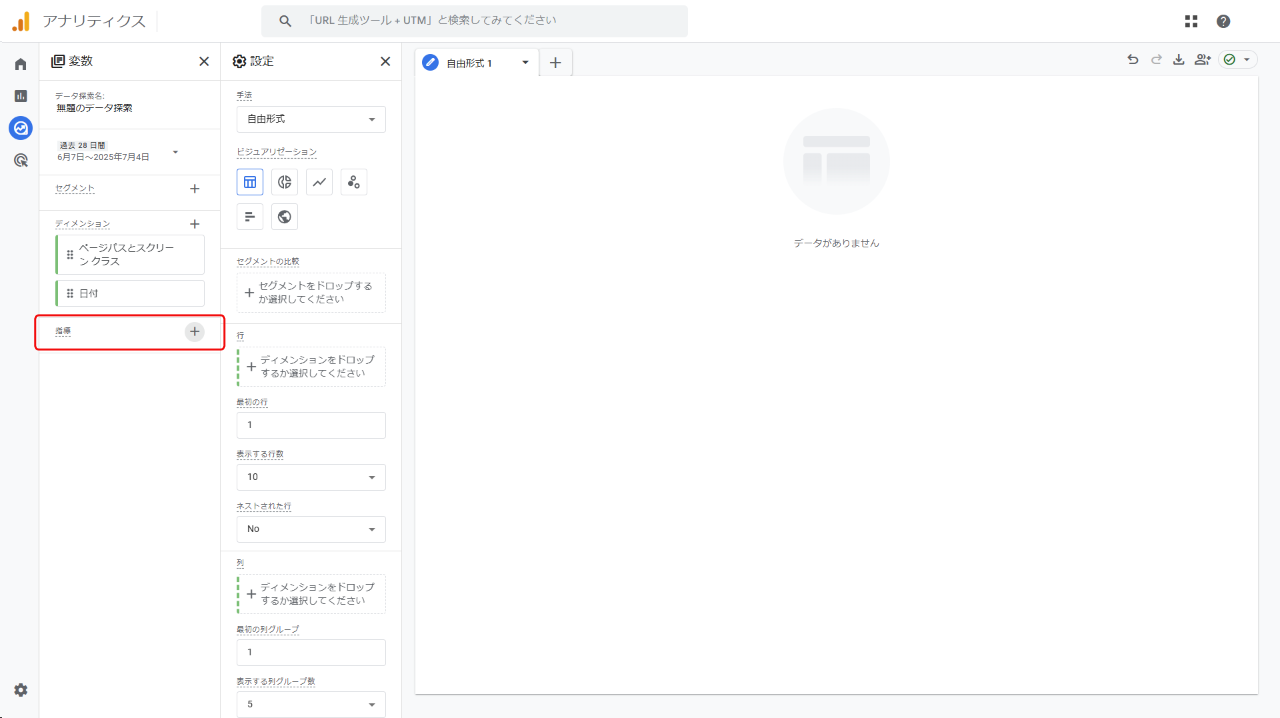The height and width of the screenshot is (718, 1280).
Task: Download the exploration data
Action: point(1178,60)
